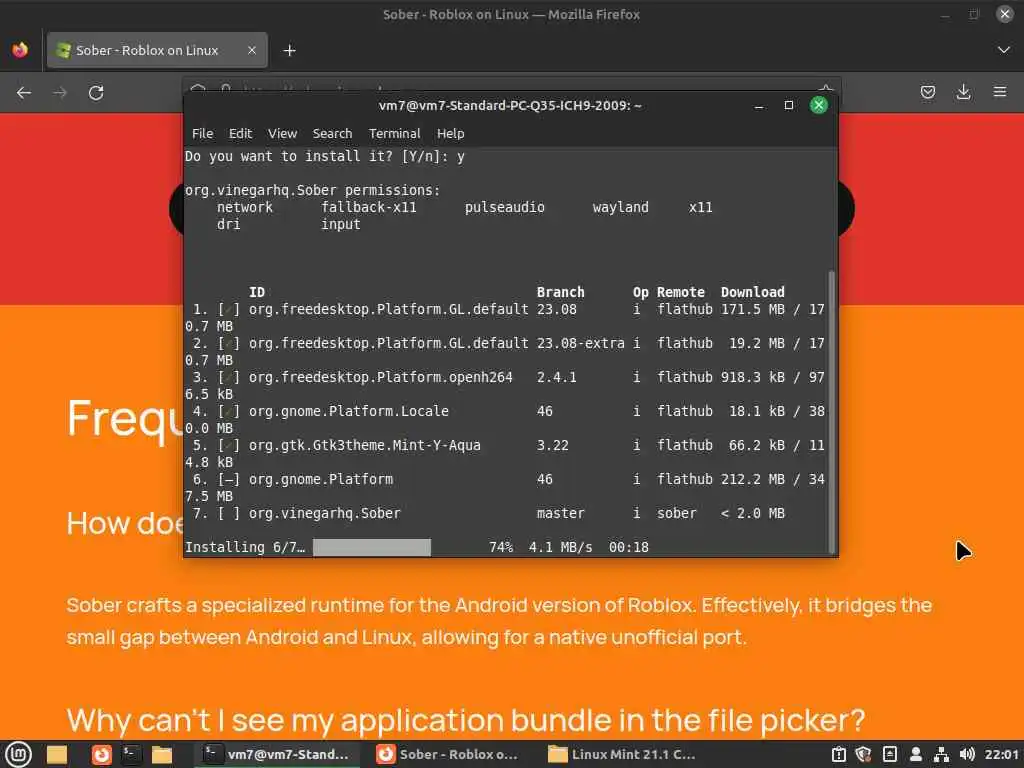Close the Sober - Roblox on Linux tab

[251, 50]
